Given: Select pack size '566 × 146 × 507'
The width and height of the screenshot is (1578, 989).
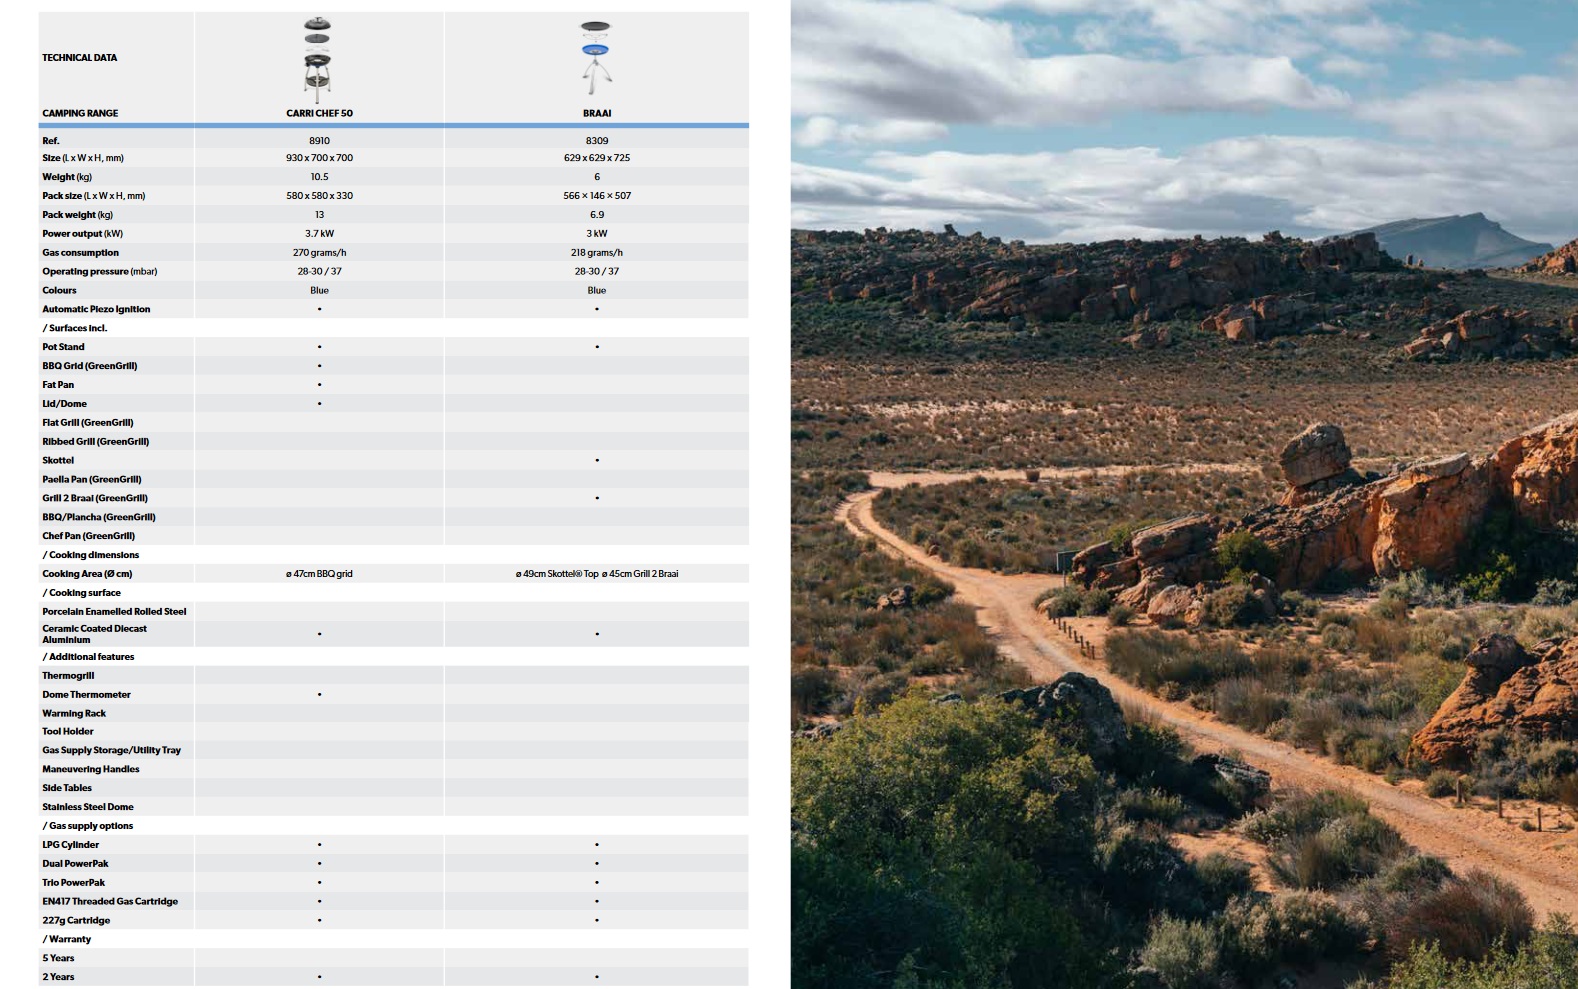Looking at the screenshot, I should click(x=597, y=196).
